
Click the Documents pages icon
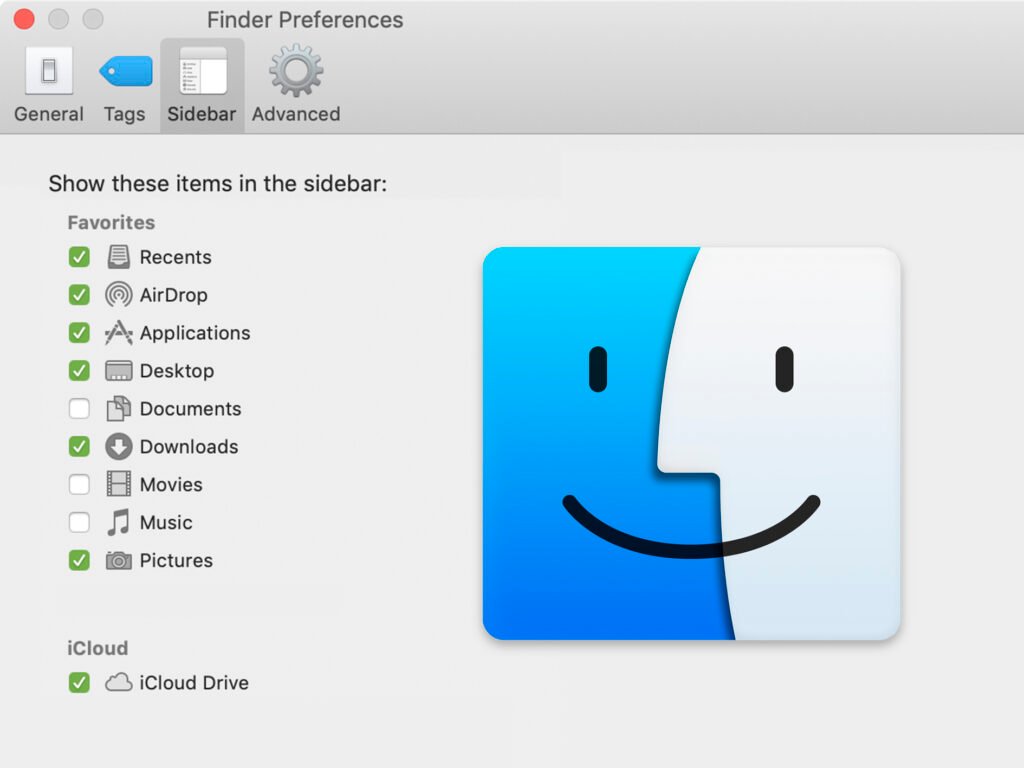[118, 408]
